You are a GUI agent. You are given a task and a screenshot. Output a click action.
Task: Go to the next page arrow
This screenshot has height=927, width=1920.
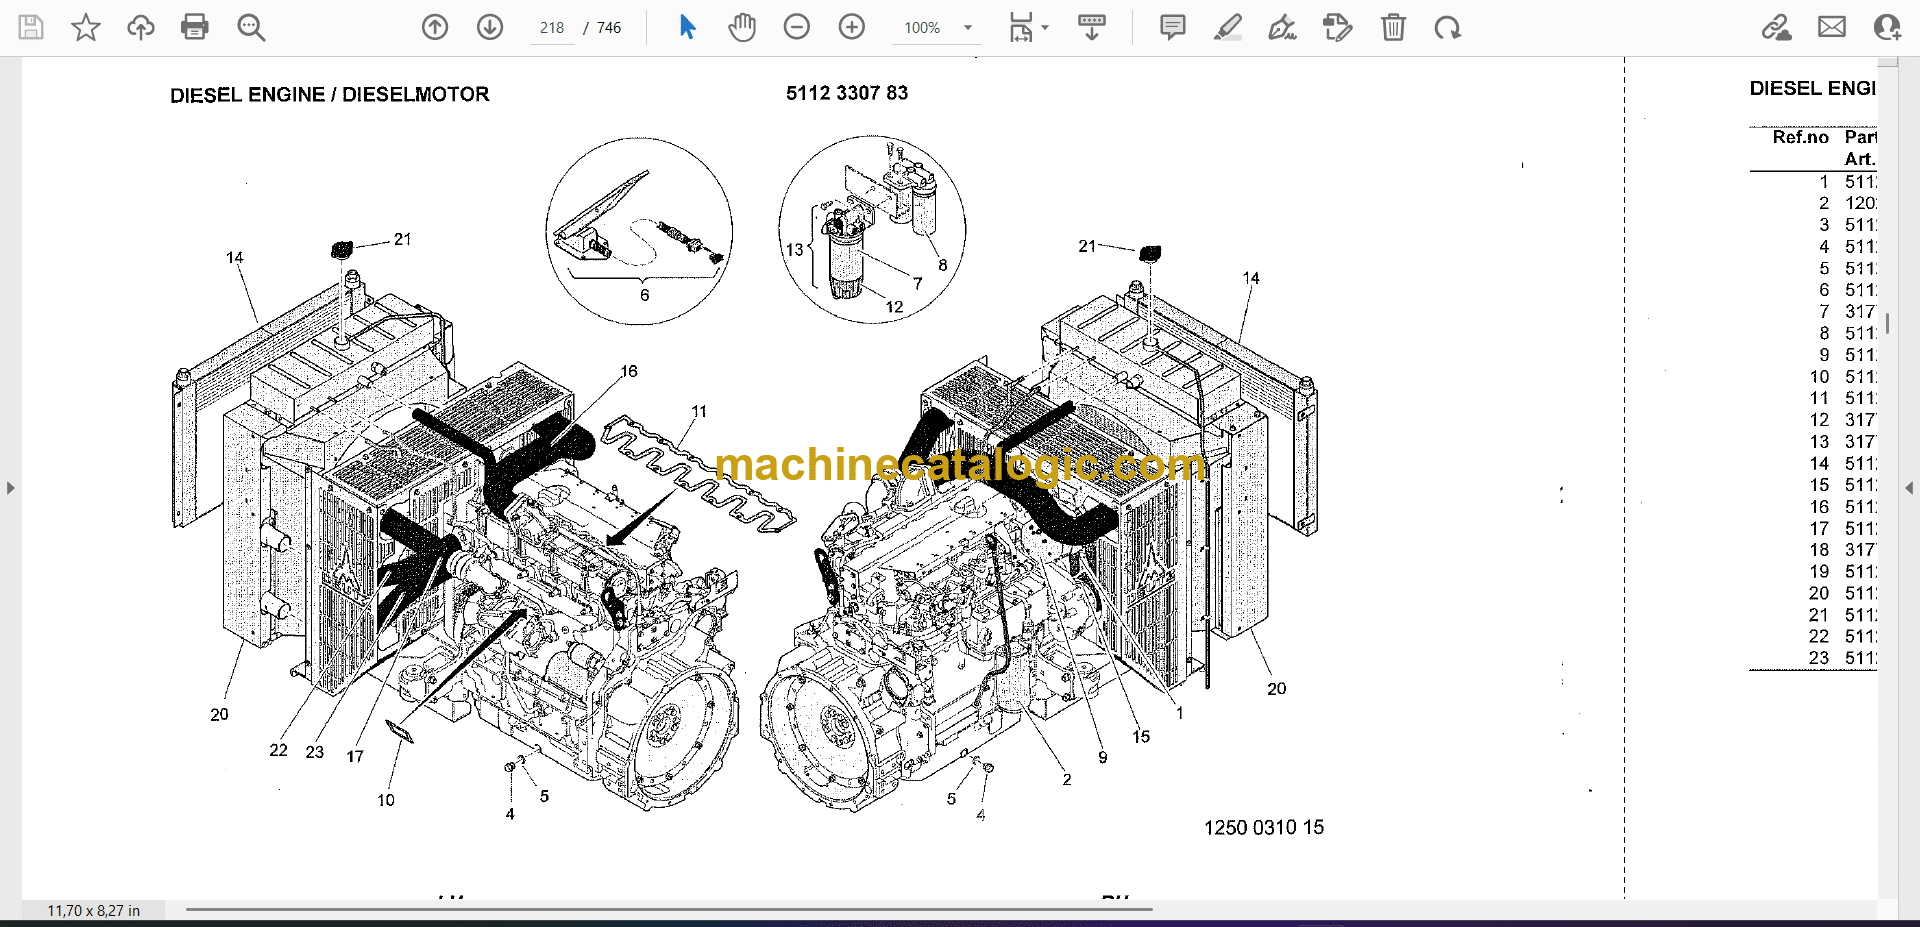coord(490,27)
